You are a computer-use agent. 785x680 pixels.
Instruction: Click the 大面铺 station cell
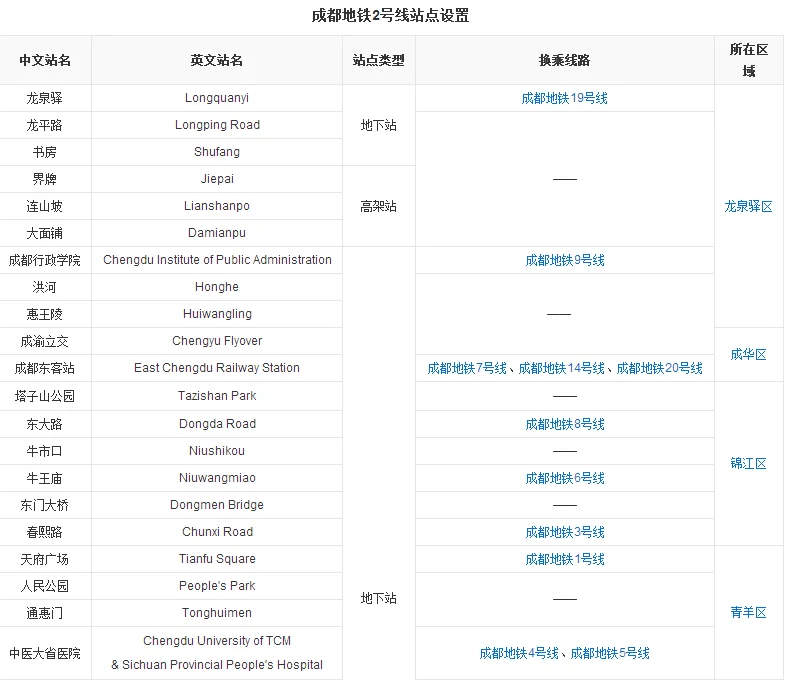45,233
